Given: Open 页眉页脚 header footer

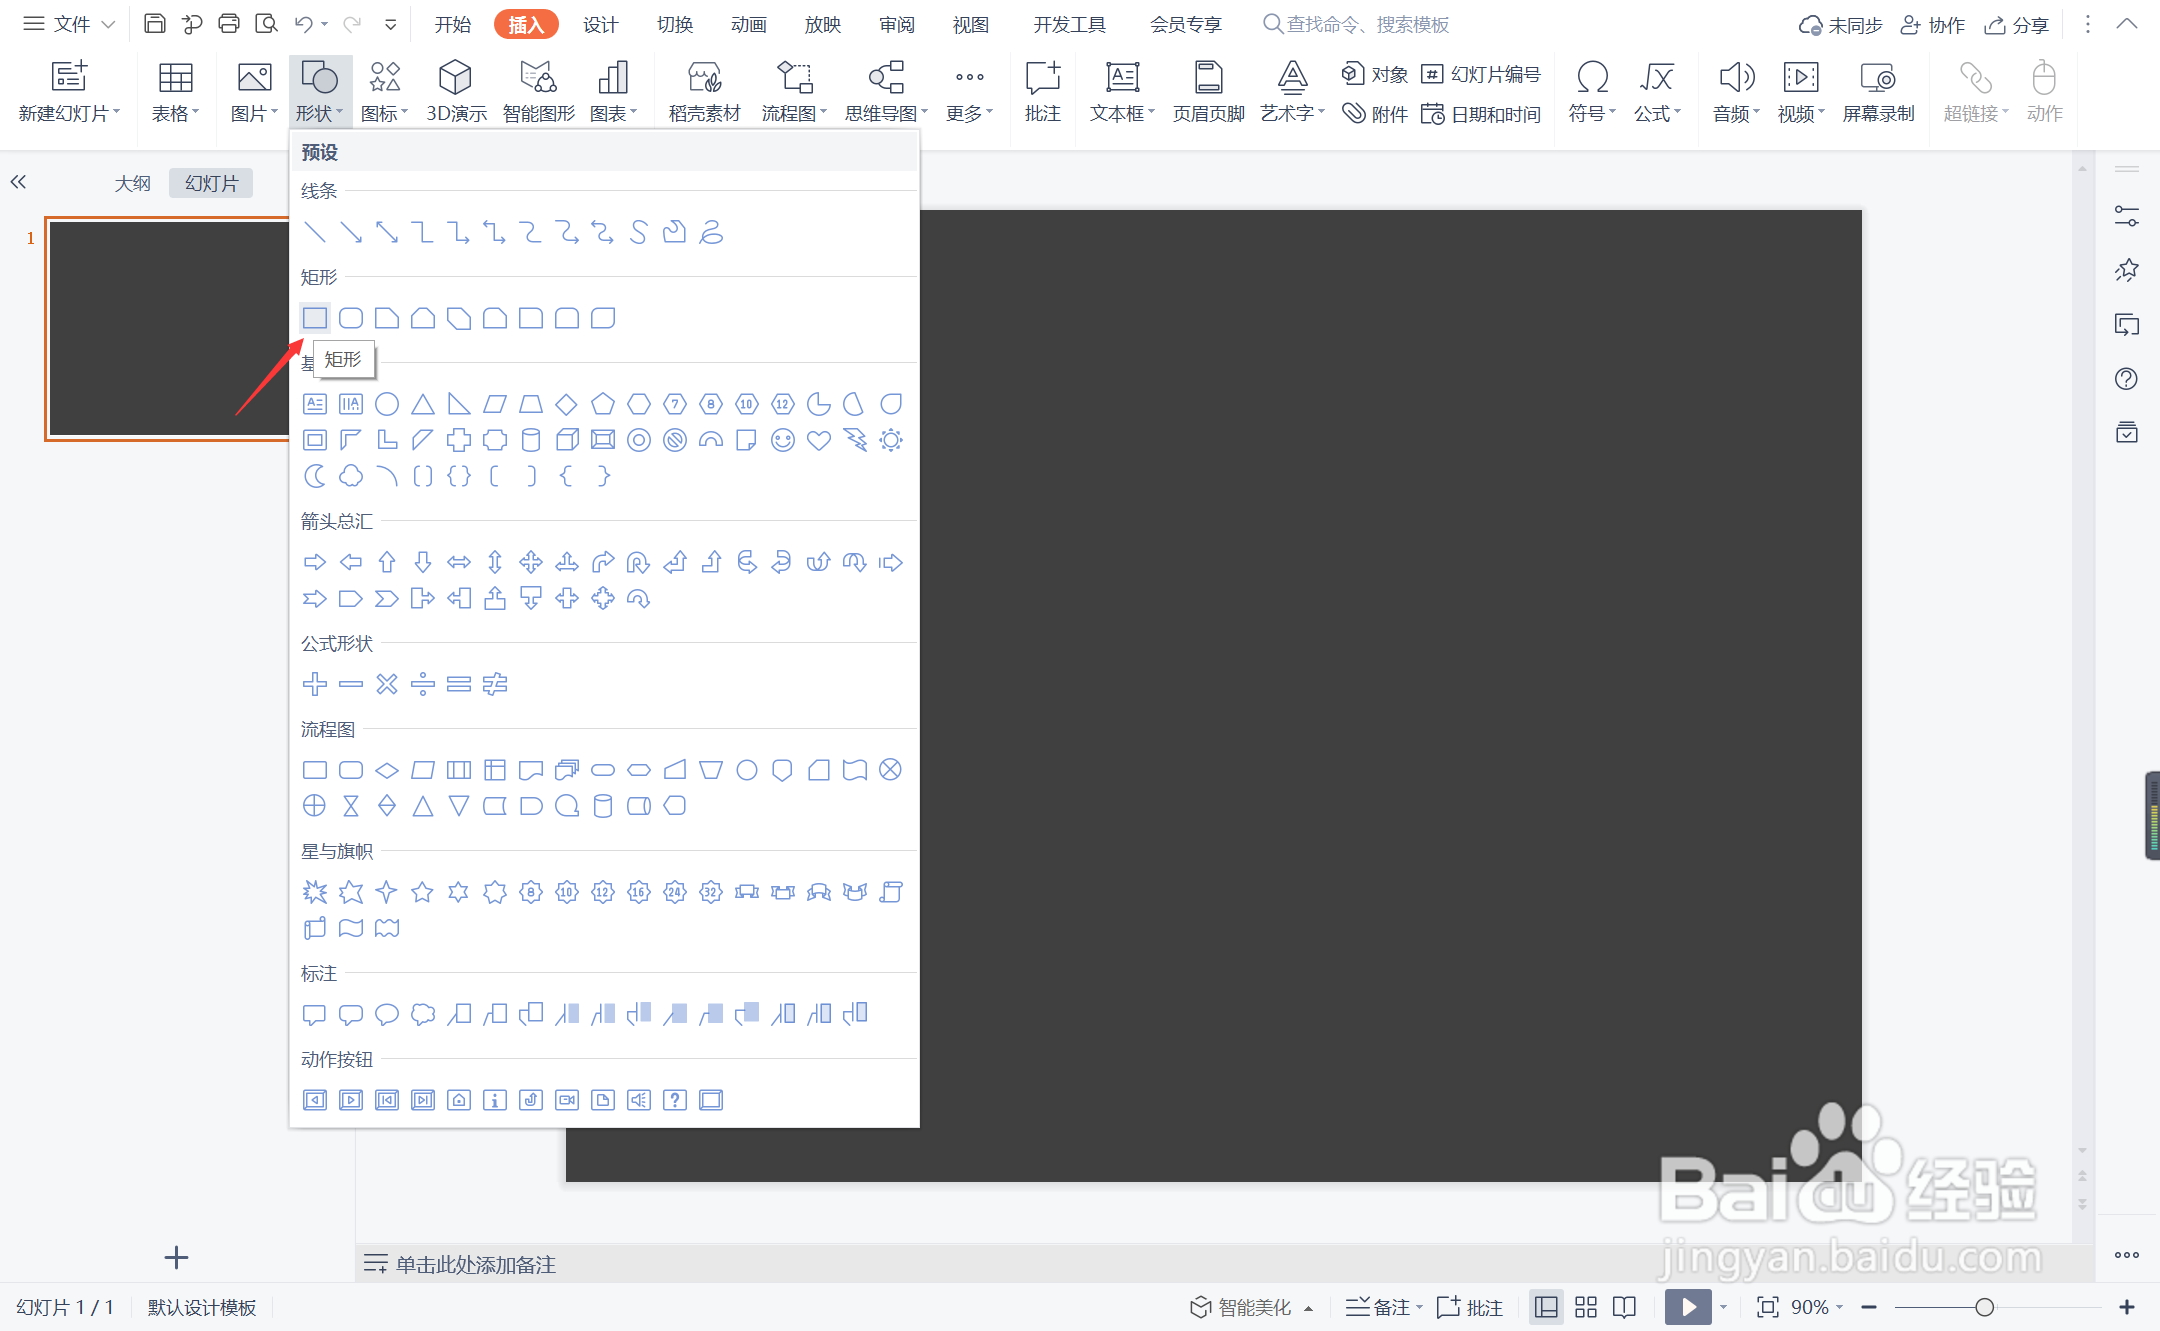Looking at the screenshot, I should coord(1208,92).
